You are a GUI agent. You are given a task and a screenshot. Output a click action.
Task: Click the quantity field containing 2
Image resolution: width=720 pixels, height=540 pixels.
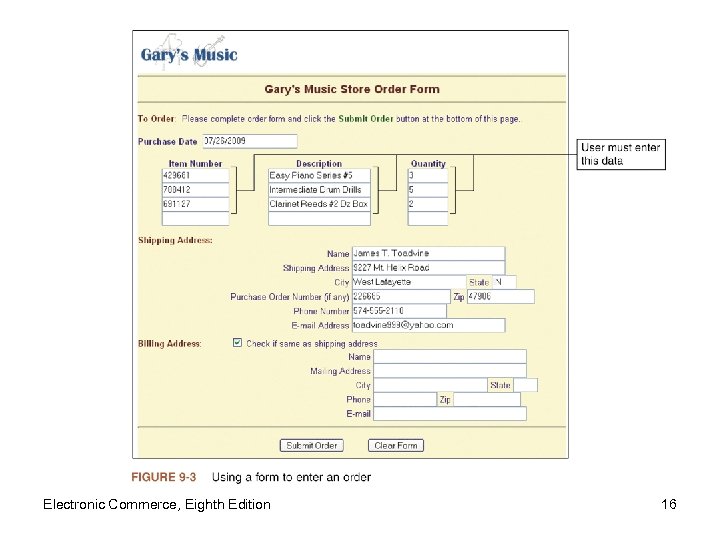[428, 204]
